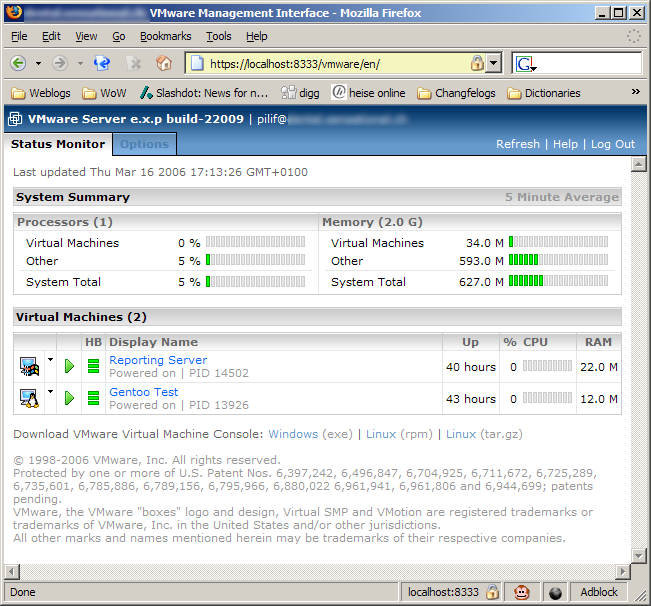
Task: Switch to the Options tab
Action: click(144, 144)
